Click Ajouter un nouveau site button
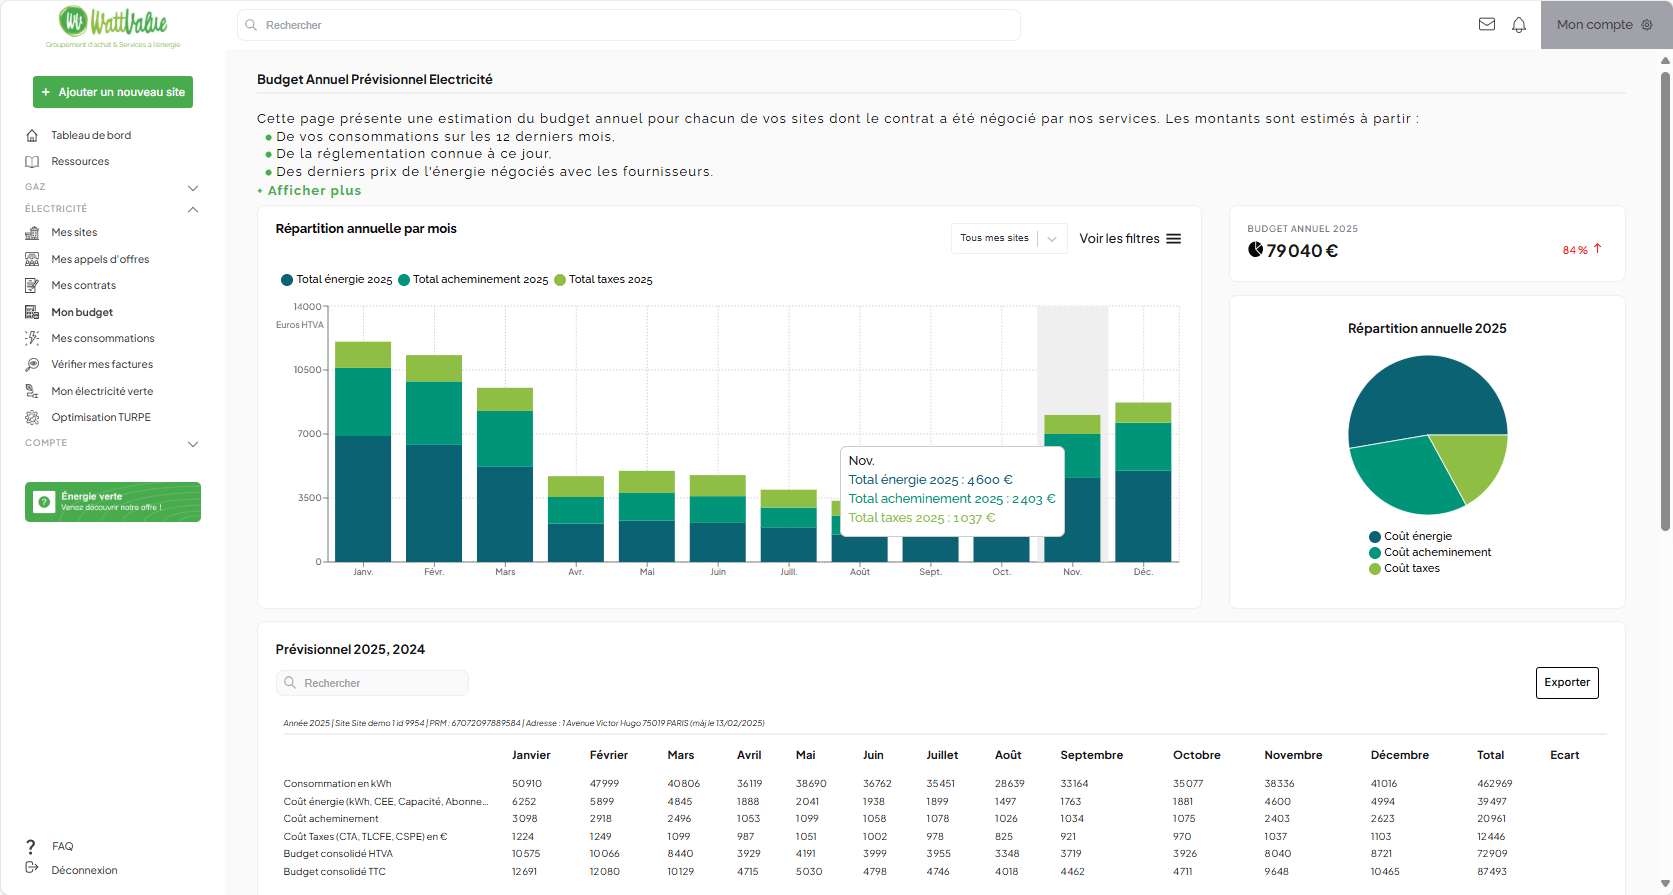1673x895 pixels. [x=113, y=92]
